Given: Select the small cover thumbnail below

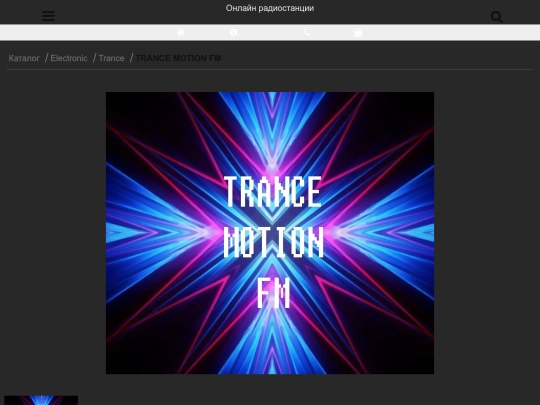Looking at the screenshot, I should 41,400.
